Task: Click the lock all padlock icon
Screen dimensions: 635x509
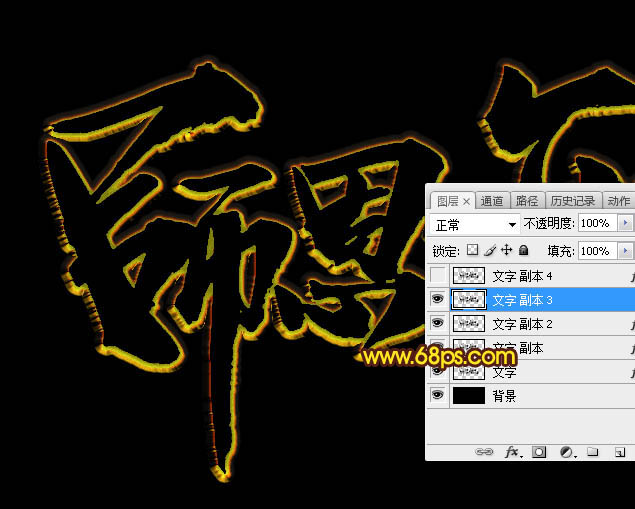Action: tap(524, 250)
